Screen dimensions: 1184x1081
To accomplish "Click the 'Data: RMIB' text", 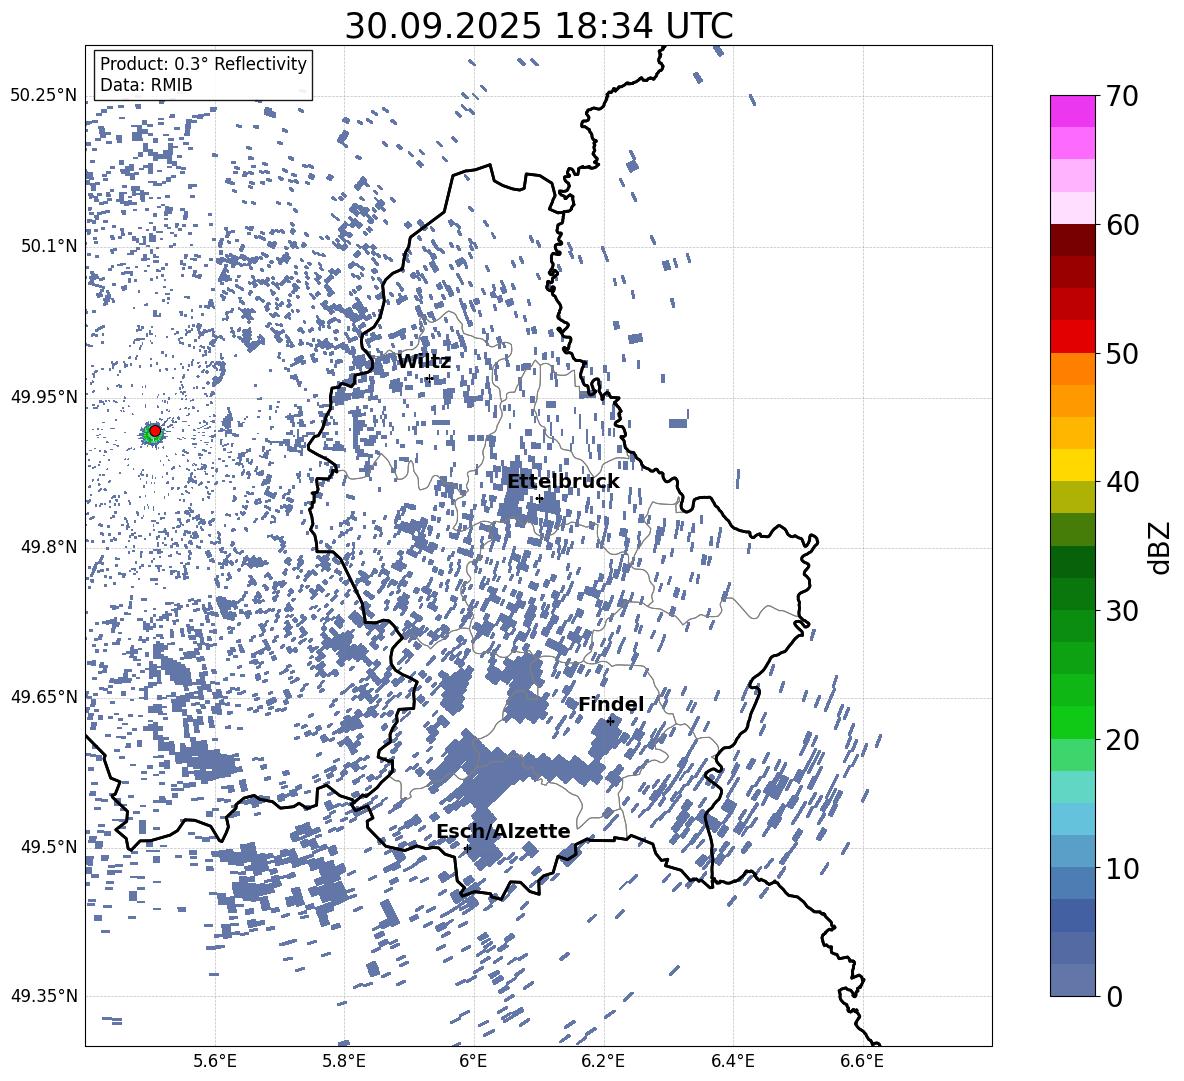I will 146,85.
